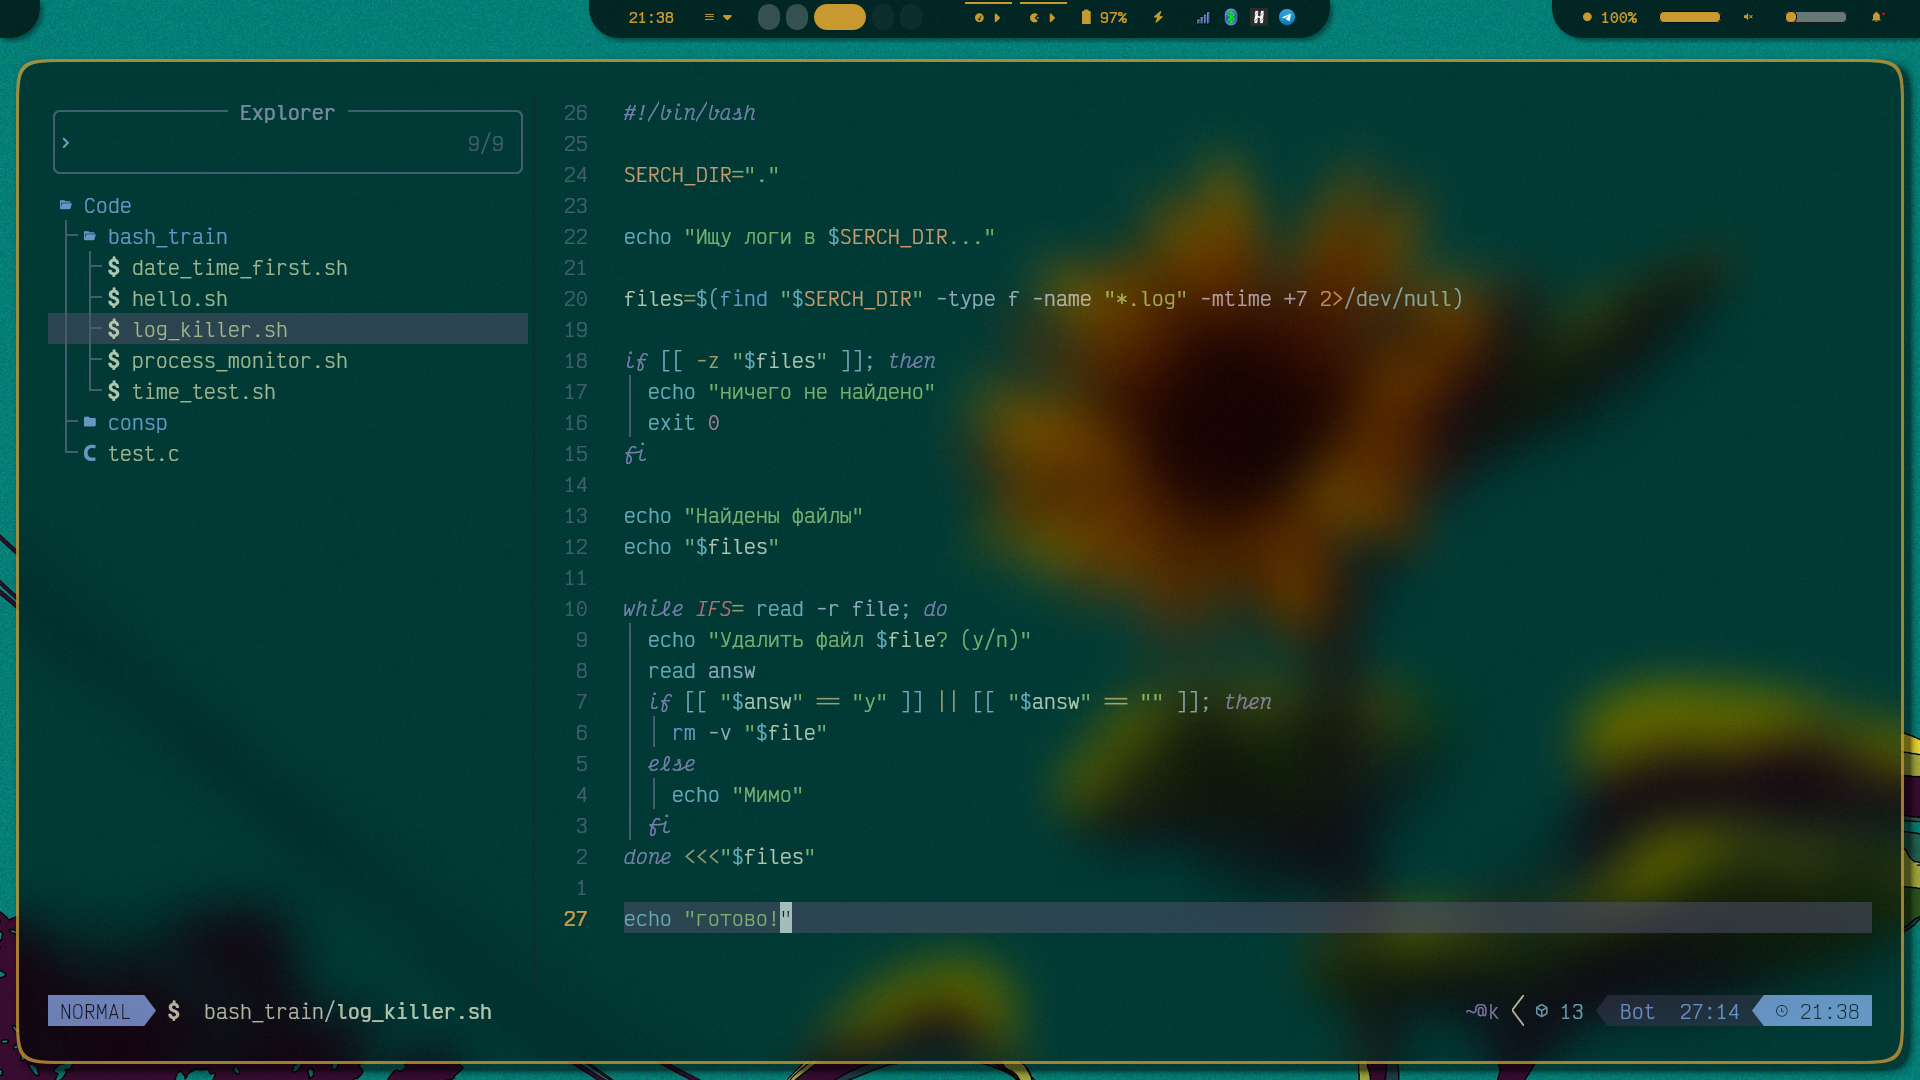Image resolution: width=1920 pixels, height=1080 pixels.
Task: Click the 'done <<<"$files"' line
Action: tap(719, 856)
